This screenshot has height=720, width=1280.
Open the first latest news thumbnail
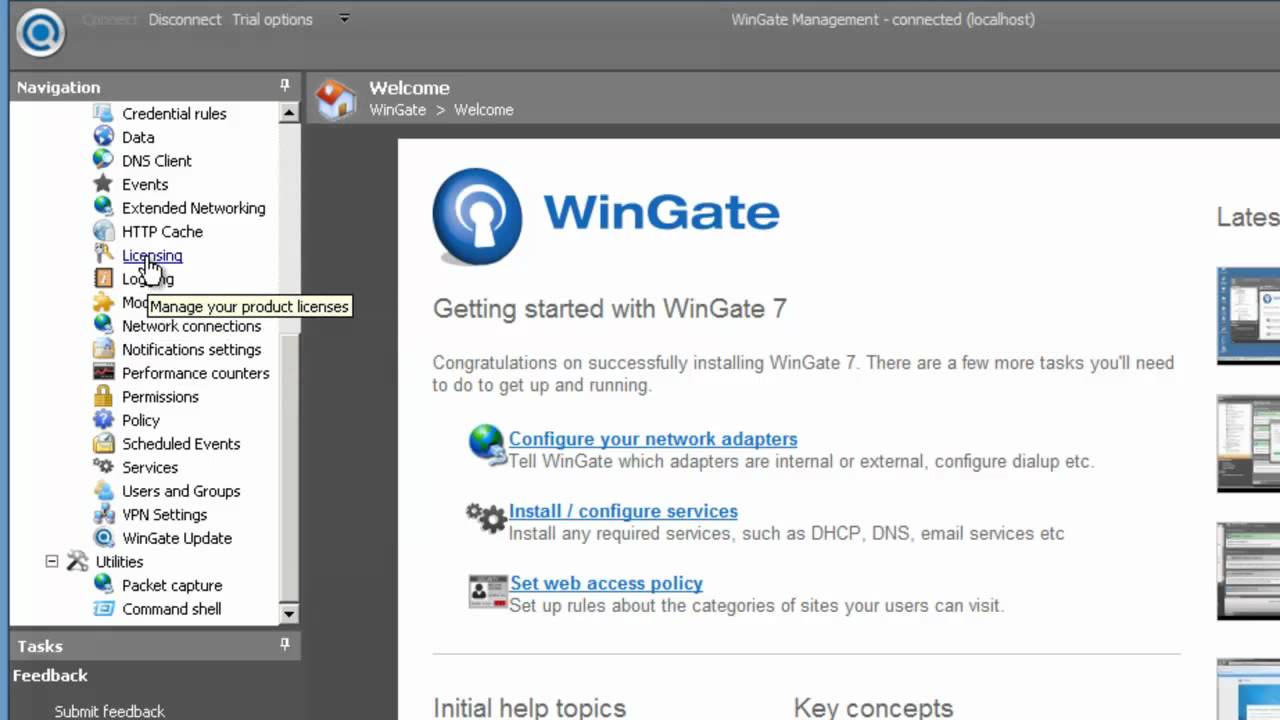click(x=1248, y=316)
